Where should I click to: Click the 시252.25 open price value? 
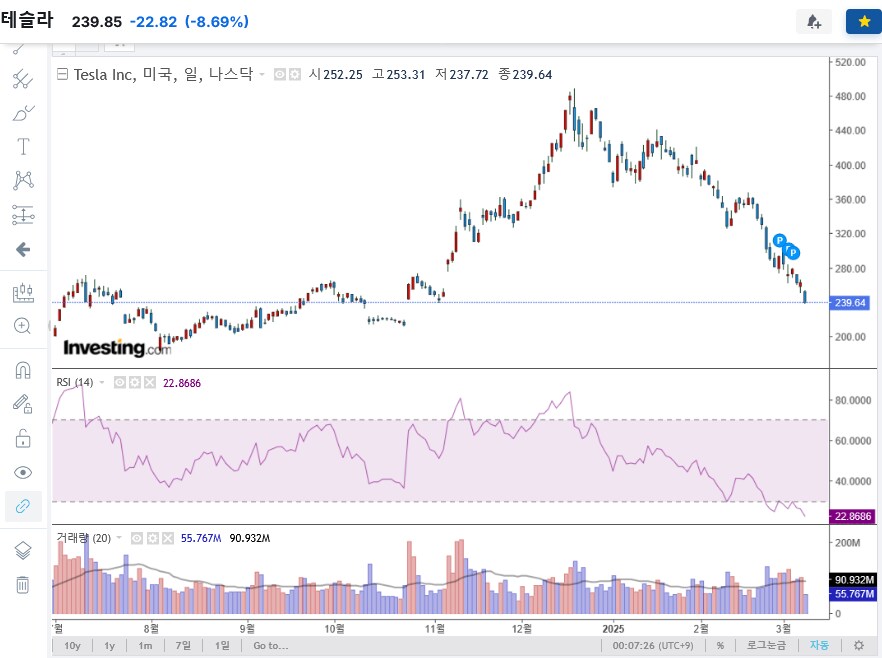pos(336,74)
